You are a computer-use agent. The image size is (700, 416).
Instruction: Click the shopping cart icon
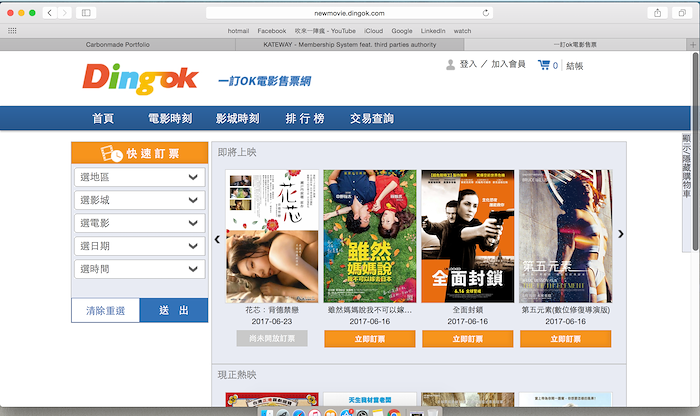pos(544,65)
